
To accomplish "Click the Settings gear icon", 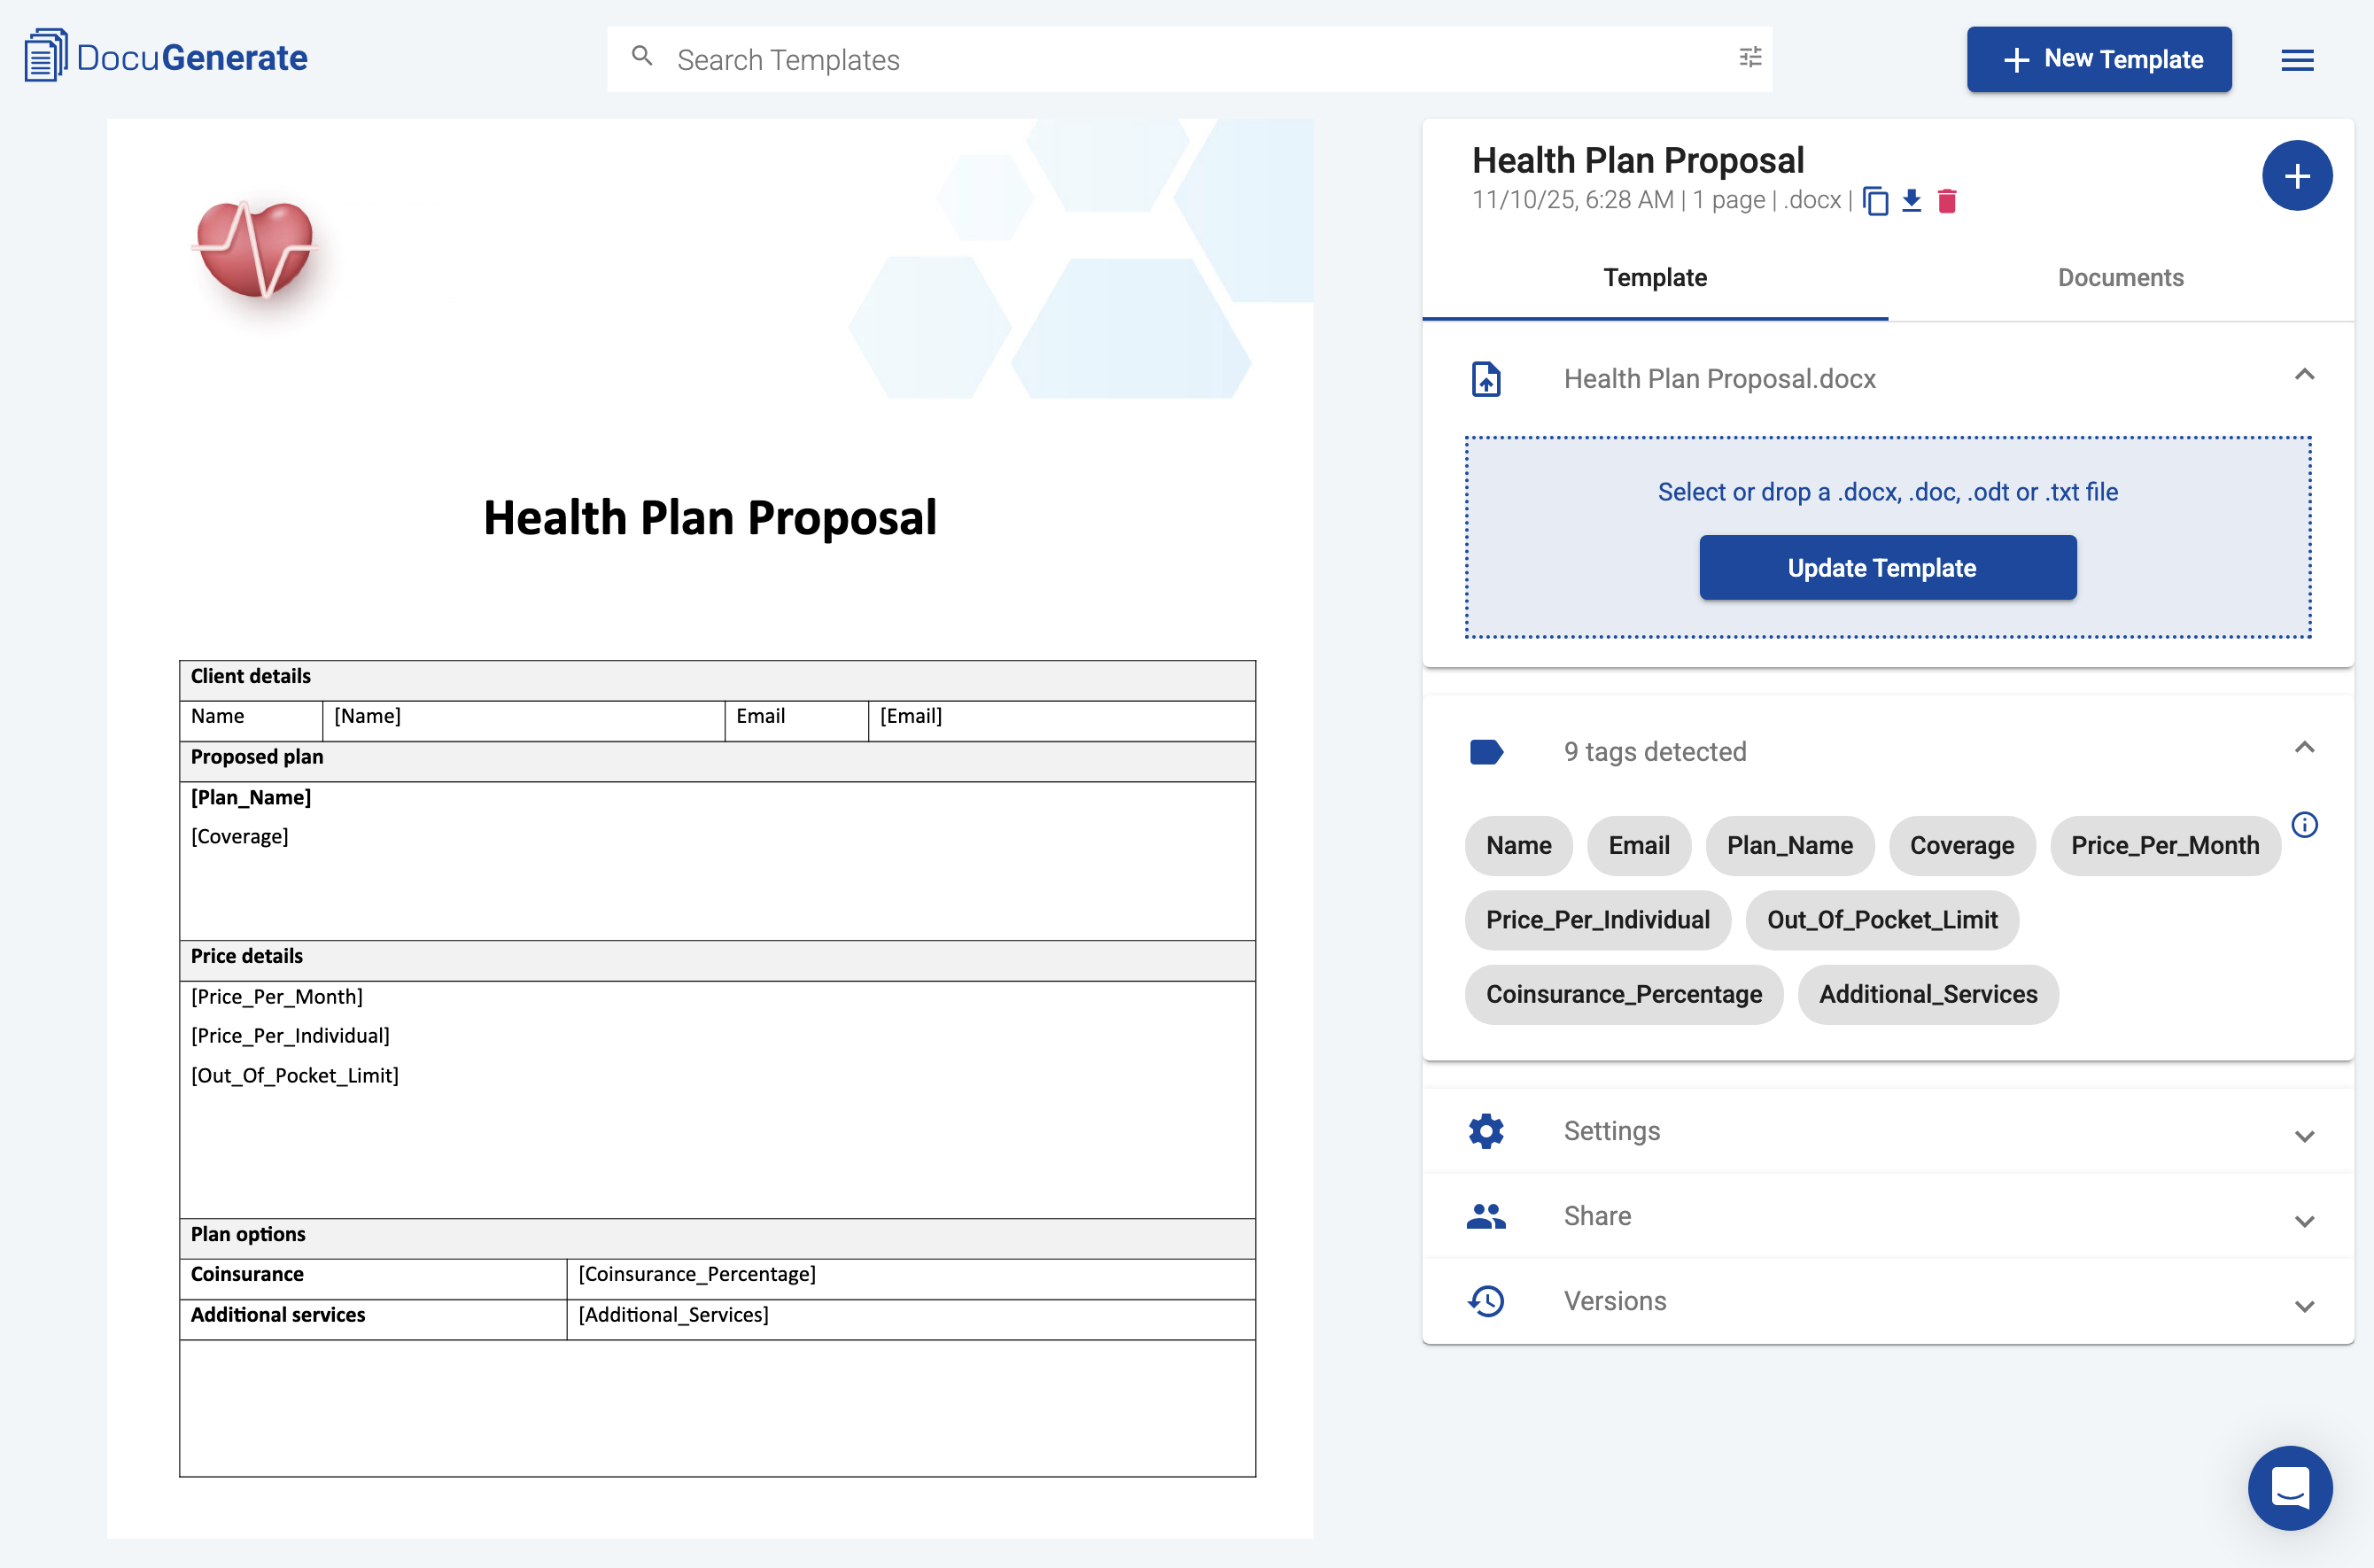I will click(1485, 1131).
